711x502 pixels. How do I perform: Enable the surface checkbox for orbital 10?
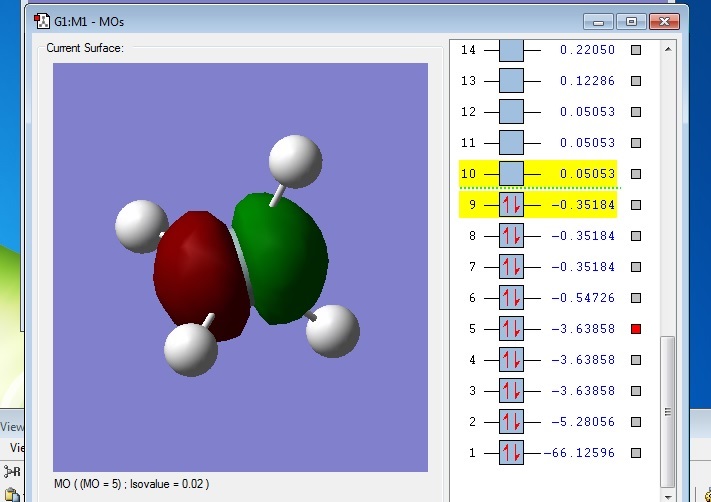click(635, 174)
